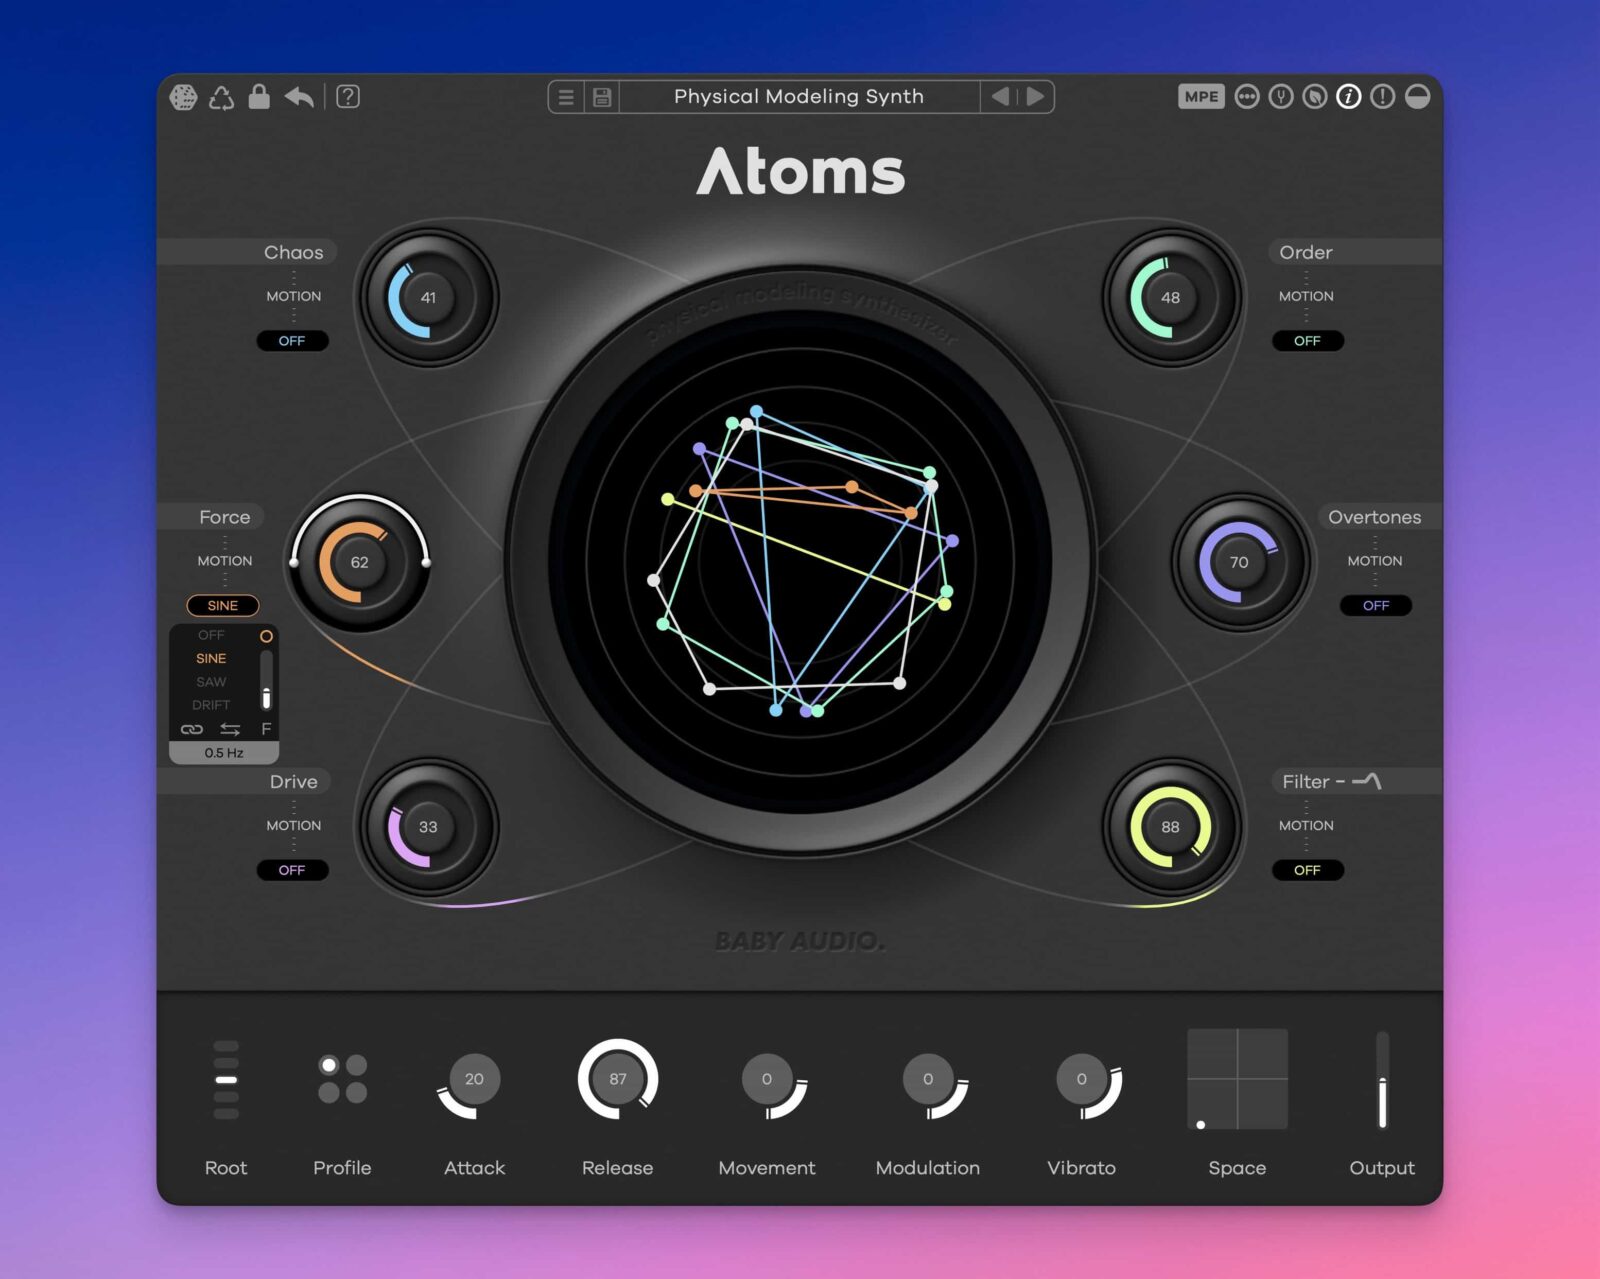Open help via question mark icon
Viewport: 1600px width, 1279px height.
[348, 97]
